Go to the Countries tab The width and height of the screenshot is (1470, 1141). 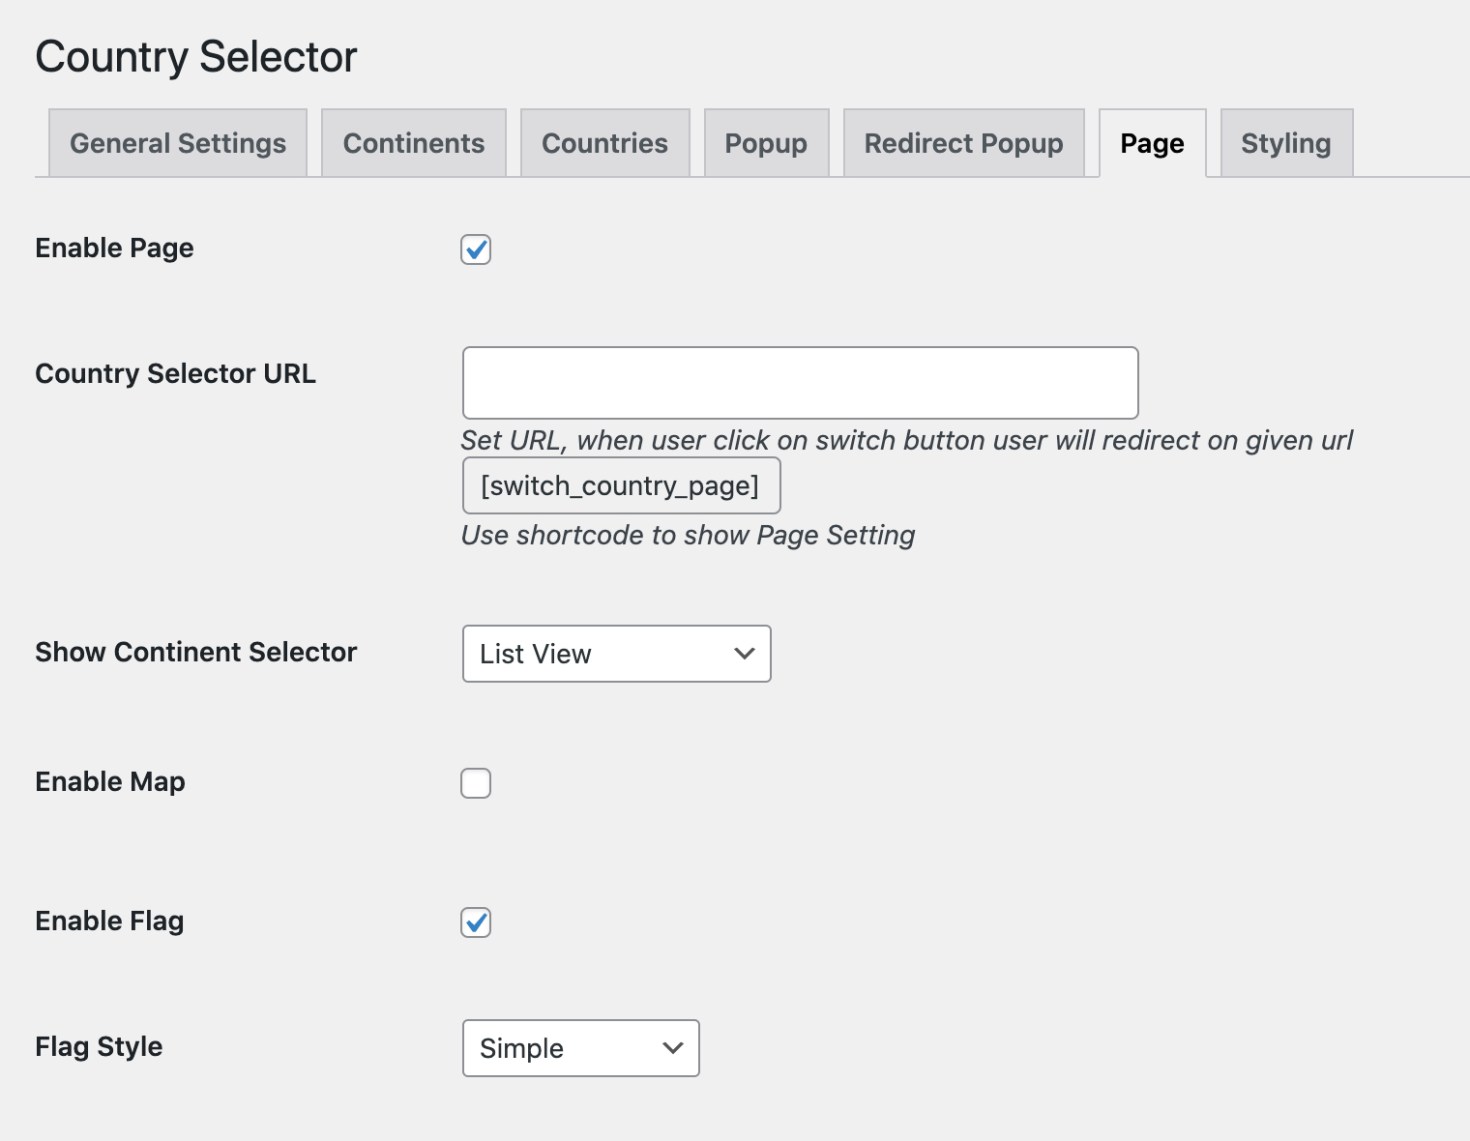pyautogui.click(x=604, y=143)
